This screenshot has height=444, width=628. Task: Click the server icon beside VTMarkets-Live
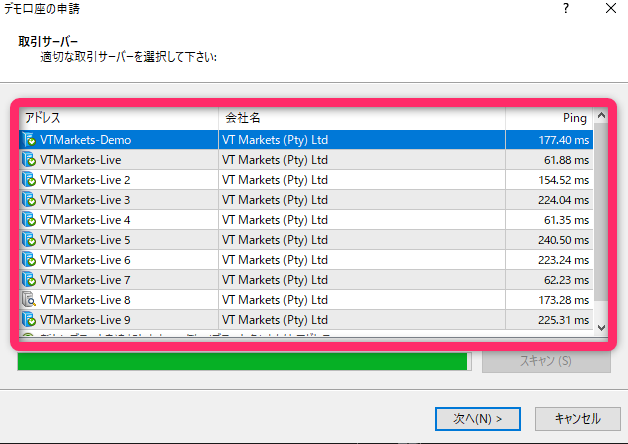(x=29, y=160)
